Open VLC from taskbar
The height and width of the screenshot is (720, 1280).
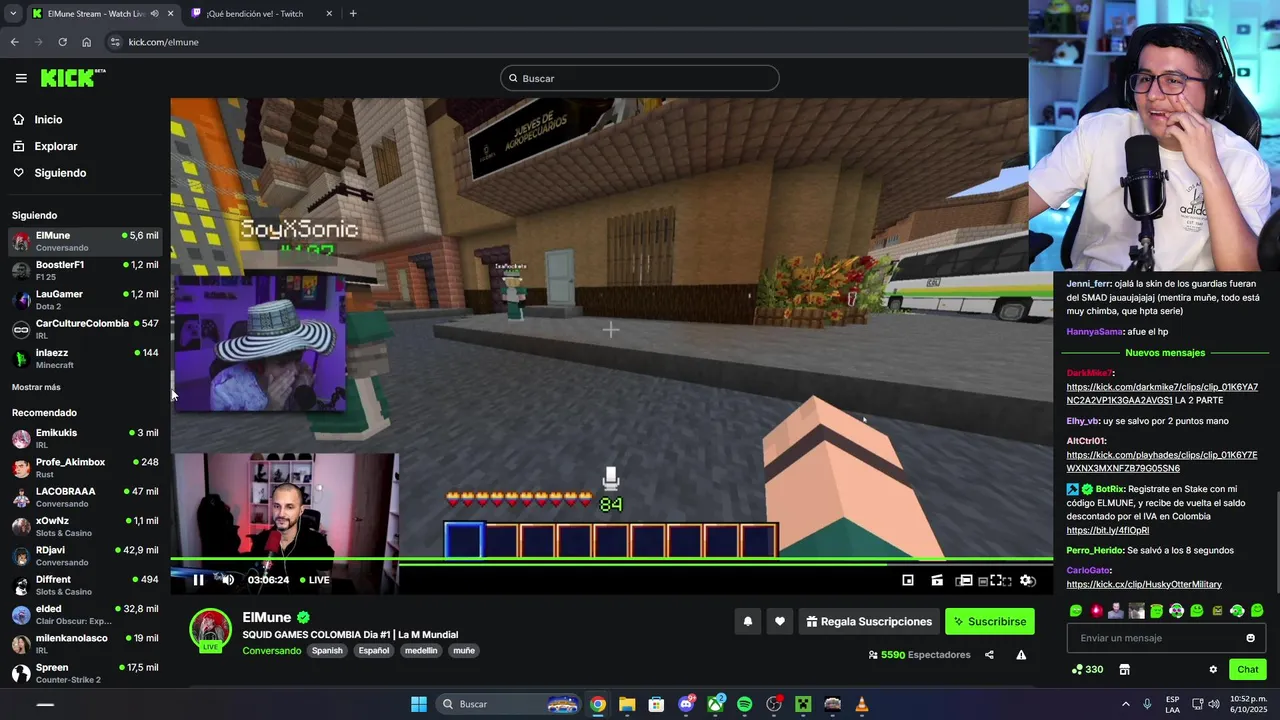click(x=862, y=704)
